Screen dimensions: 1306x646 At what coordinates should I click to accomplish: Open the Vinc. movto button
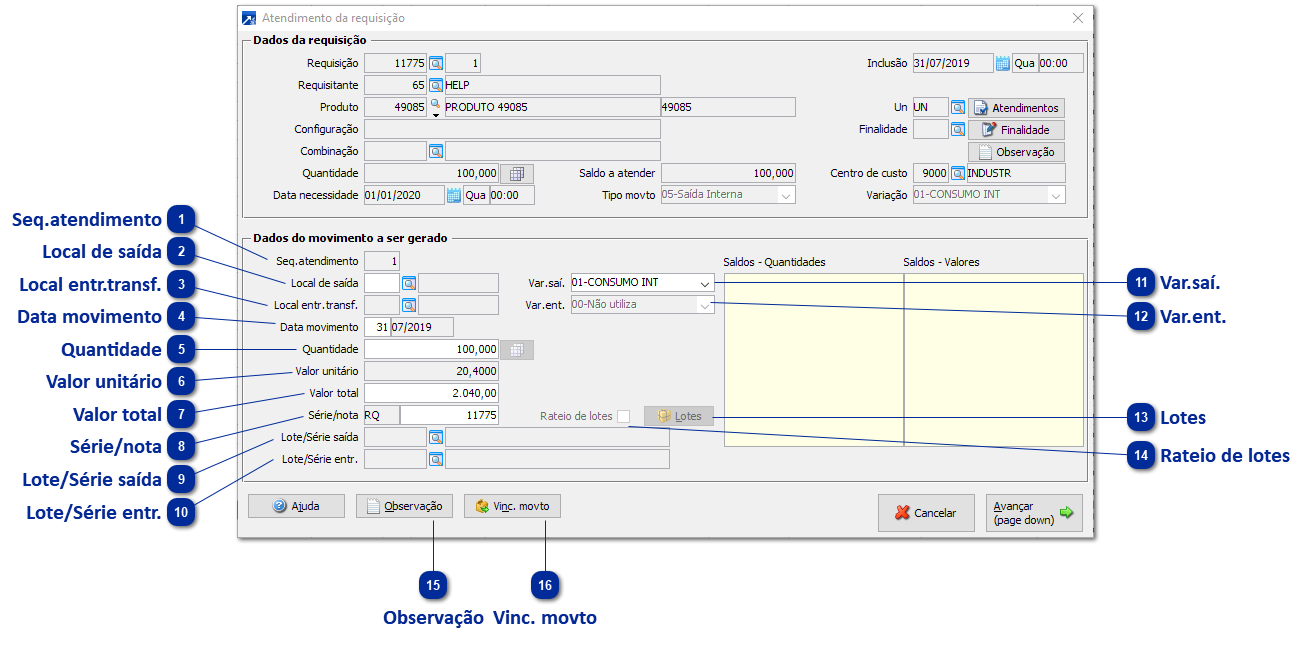[x=512, y=507]
